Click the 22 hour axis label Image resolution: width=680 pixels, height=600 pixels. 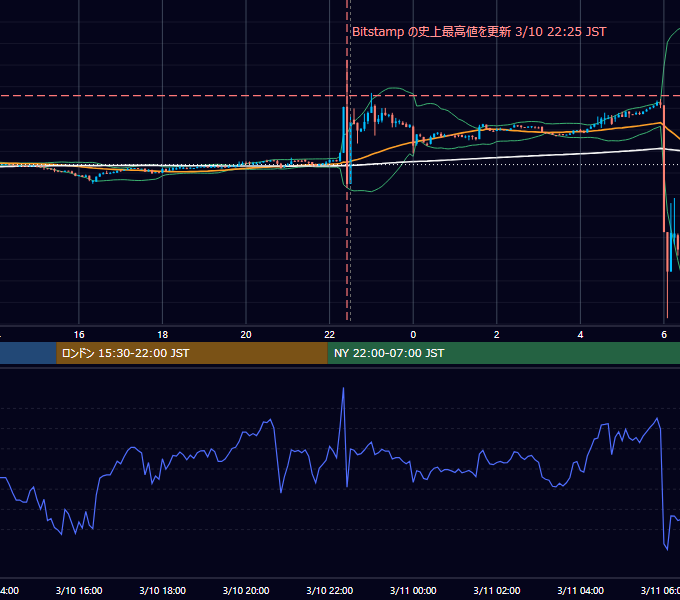coord(330,335)
